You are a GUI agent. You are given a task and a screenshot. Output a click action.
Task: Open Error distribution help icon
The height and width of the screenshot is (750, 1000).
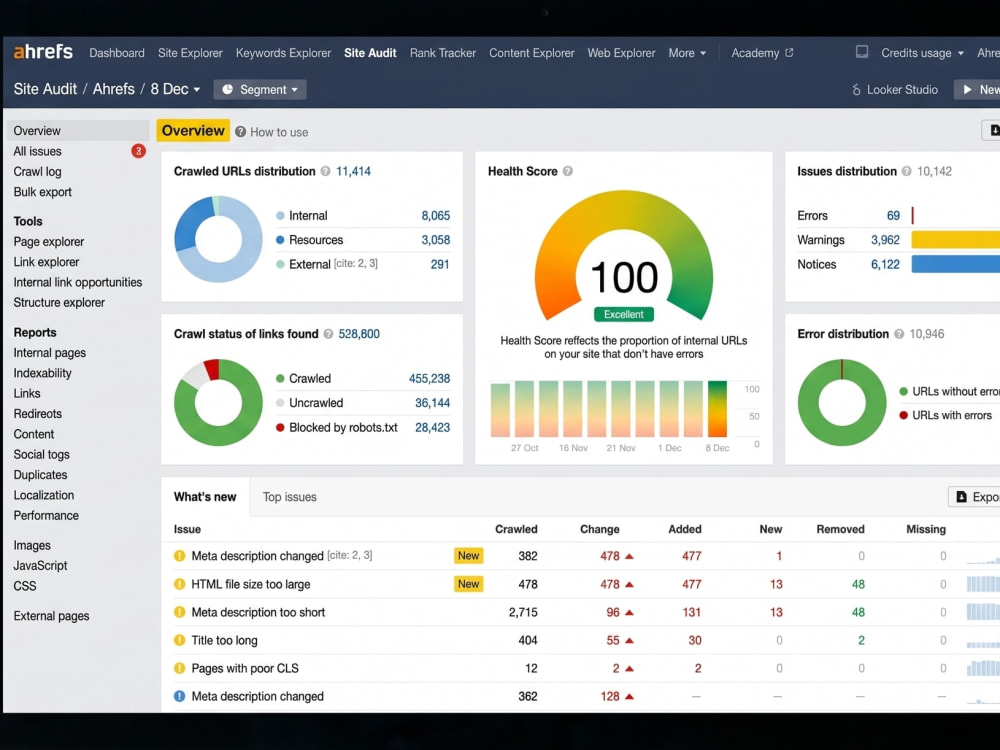click(899, 334)
